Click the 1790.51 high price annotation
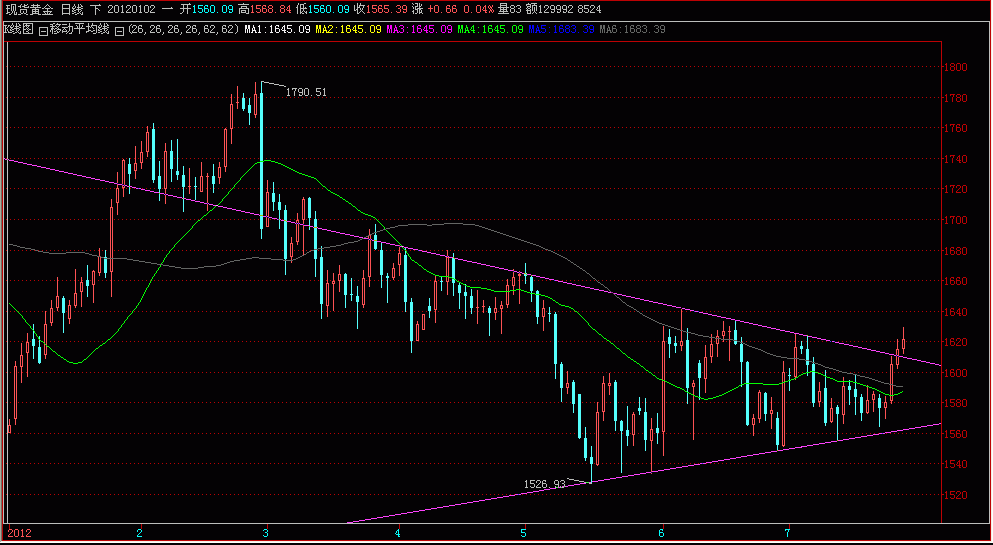 tap(307, 92)
